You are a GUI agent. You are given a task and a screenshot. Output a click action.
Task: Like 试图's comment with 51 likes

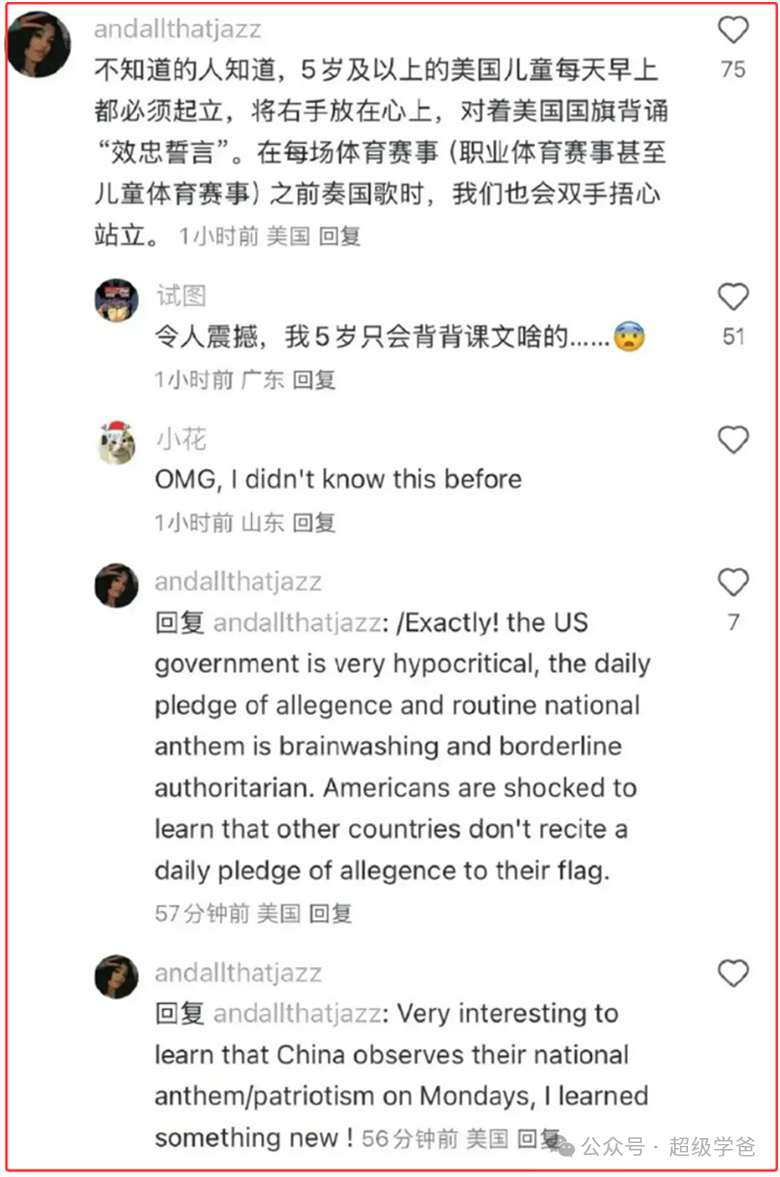(733, 297)
